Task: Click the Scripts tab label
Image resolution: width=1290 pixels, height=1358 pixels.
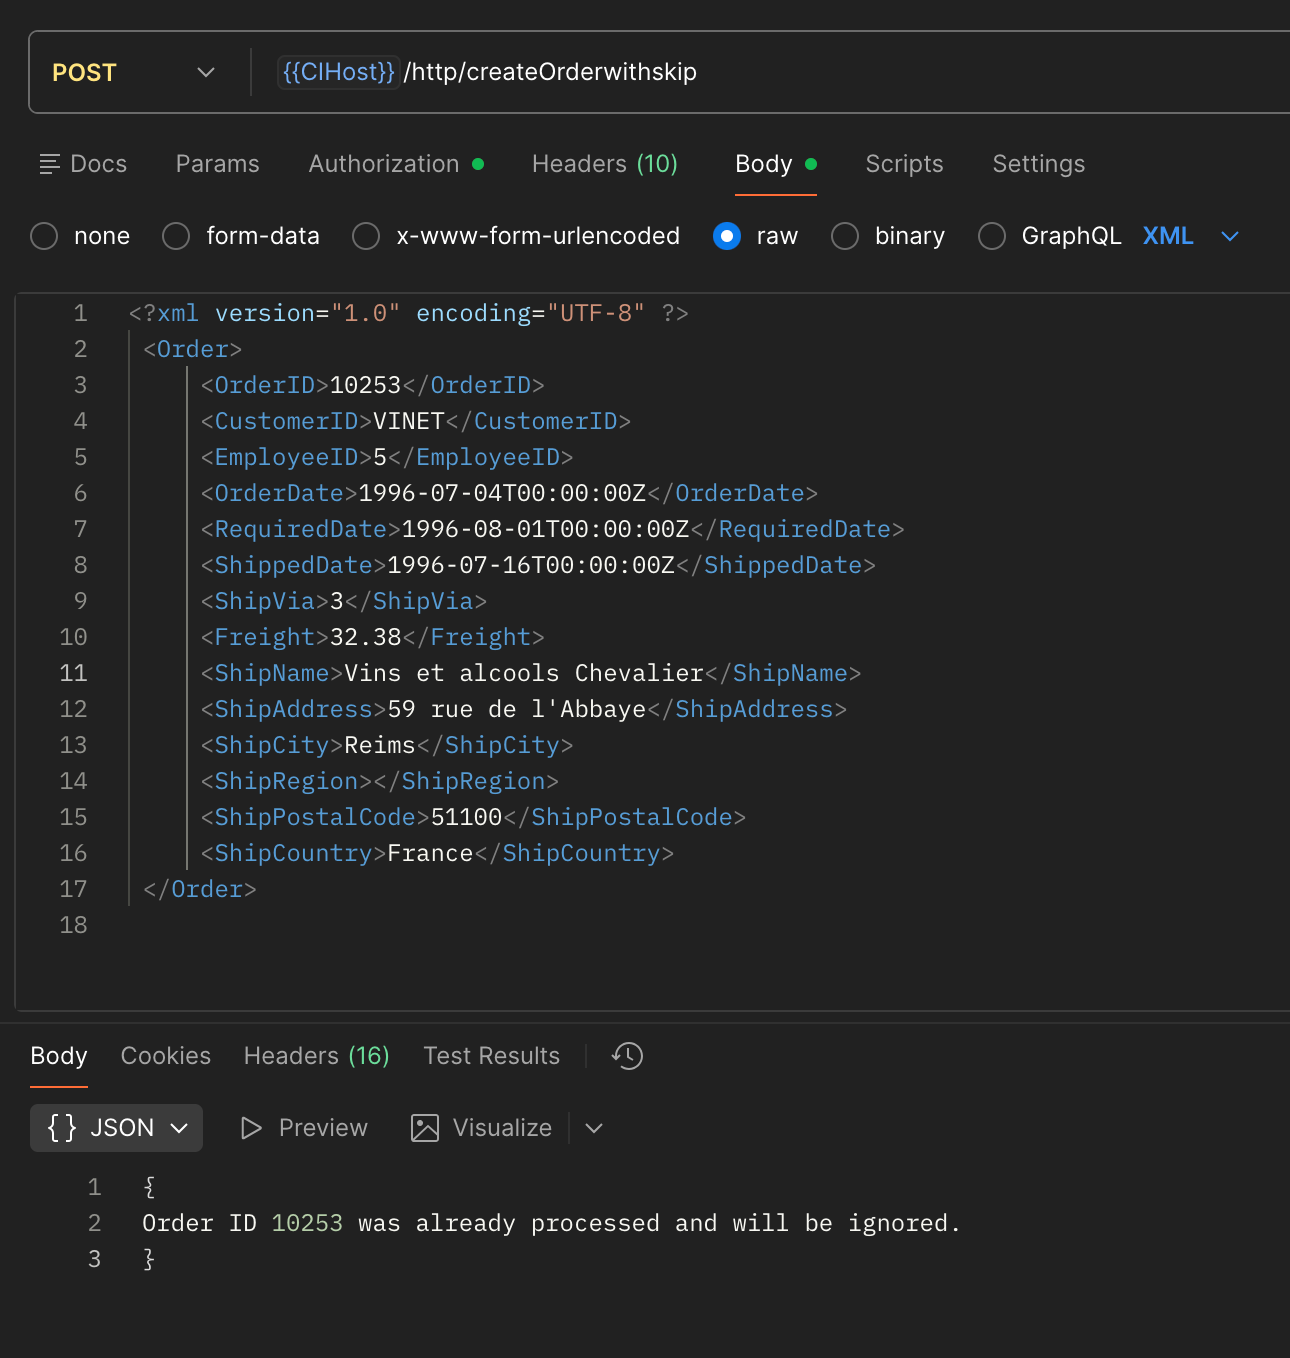Action: 903,163
